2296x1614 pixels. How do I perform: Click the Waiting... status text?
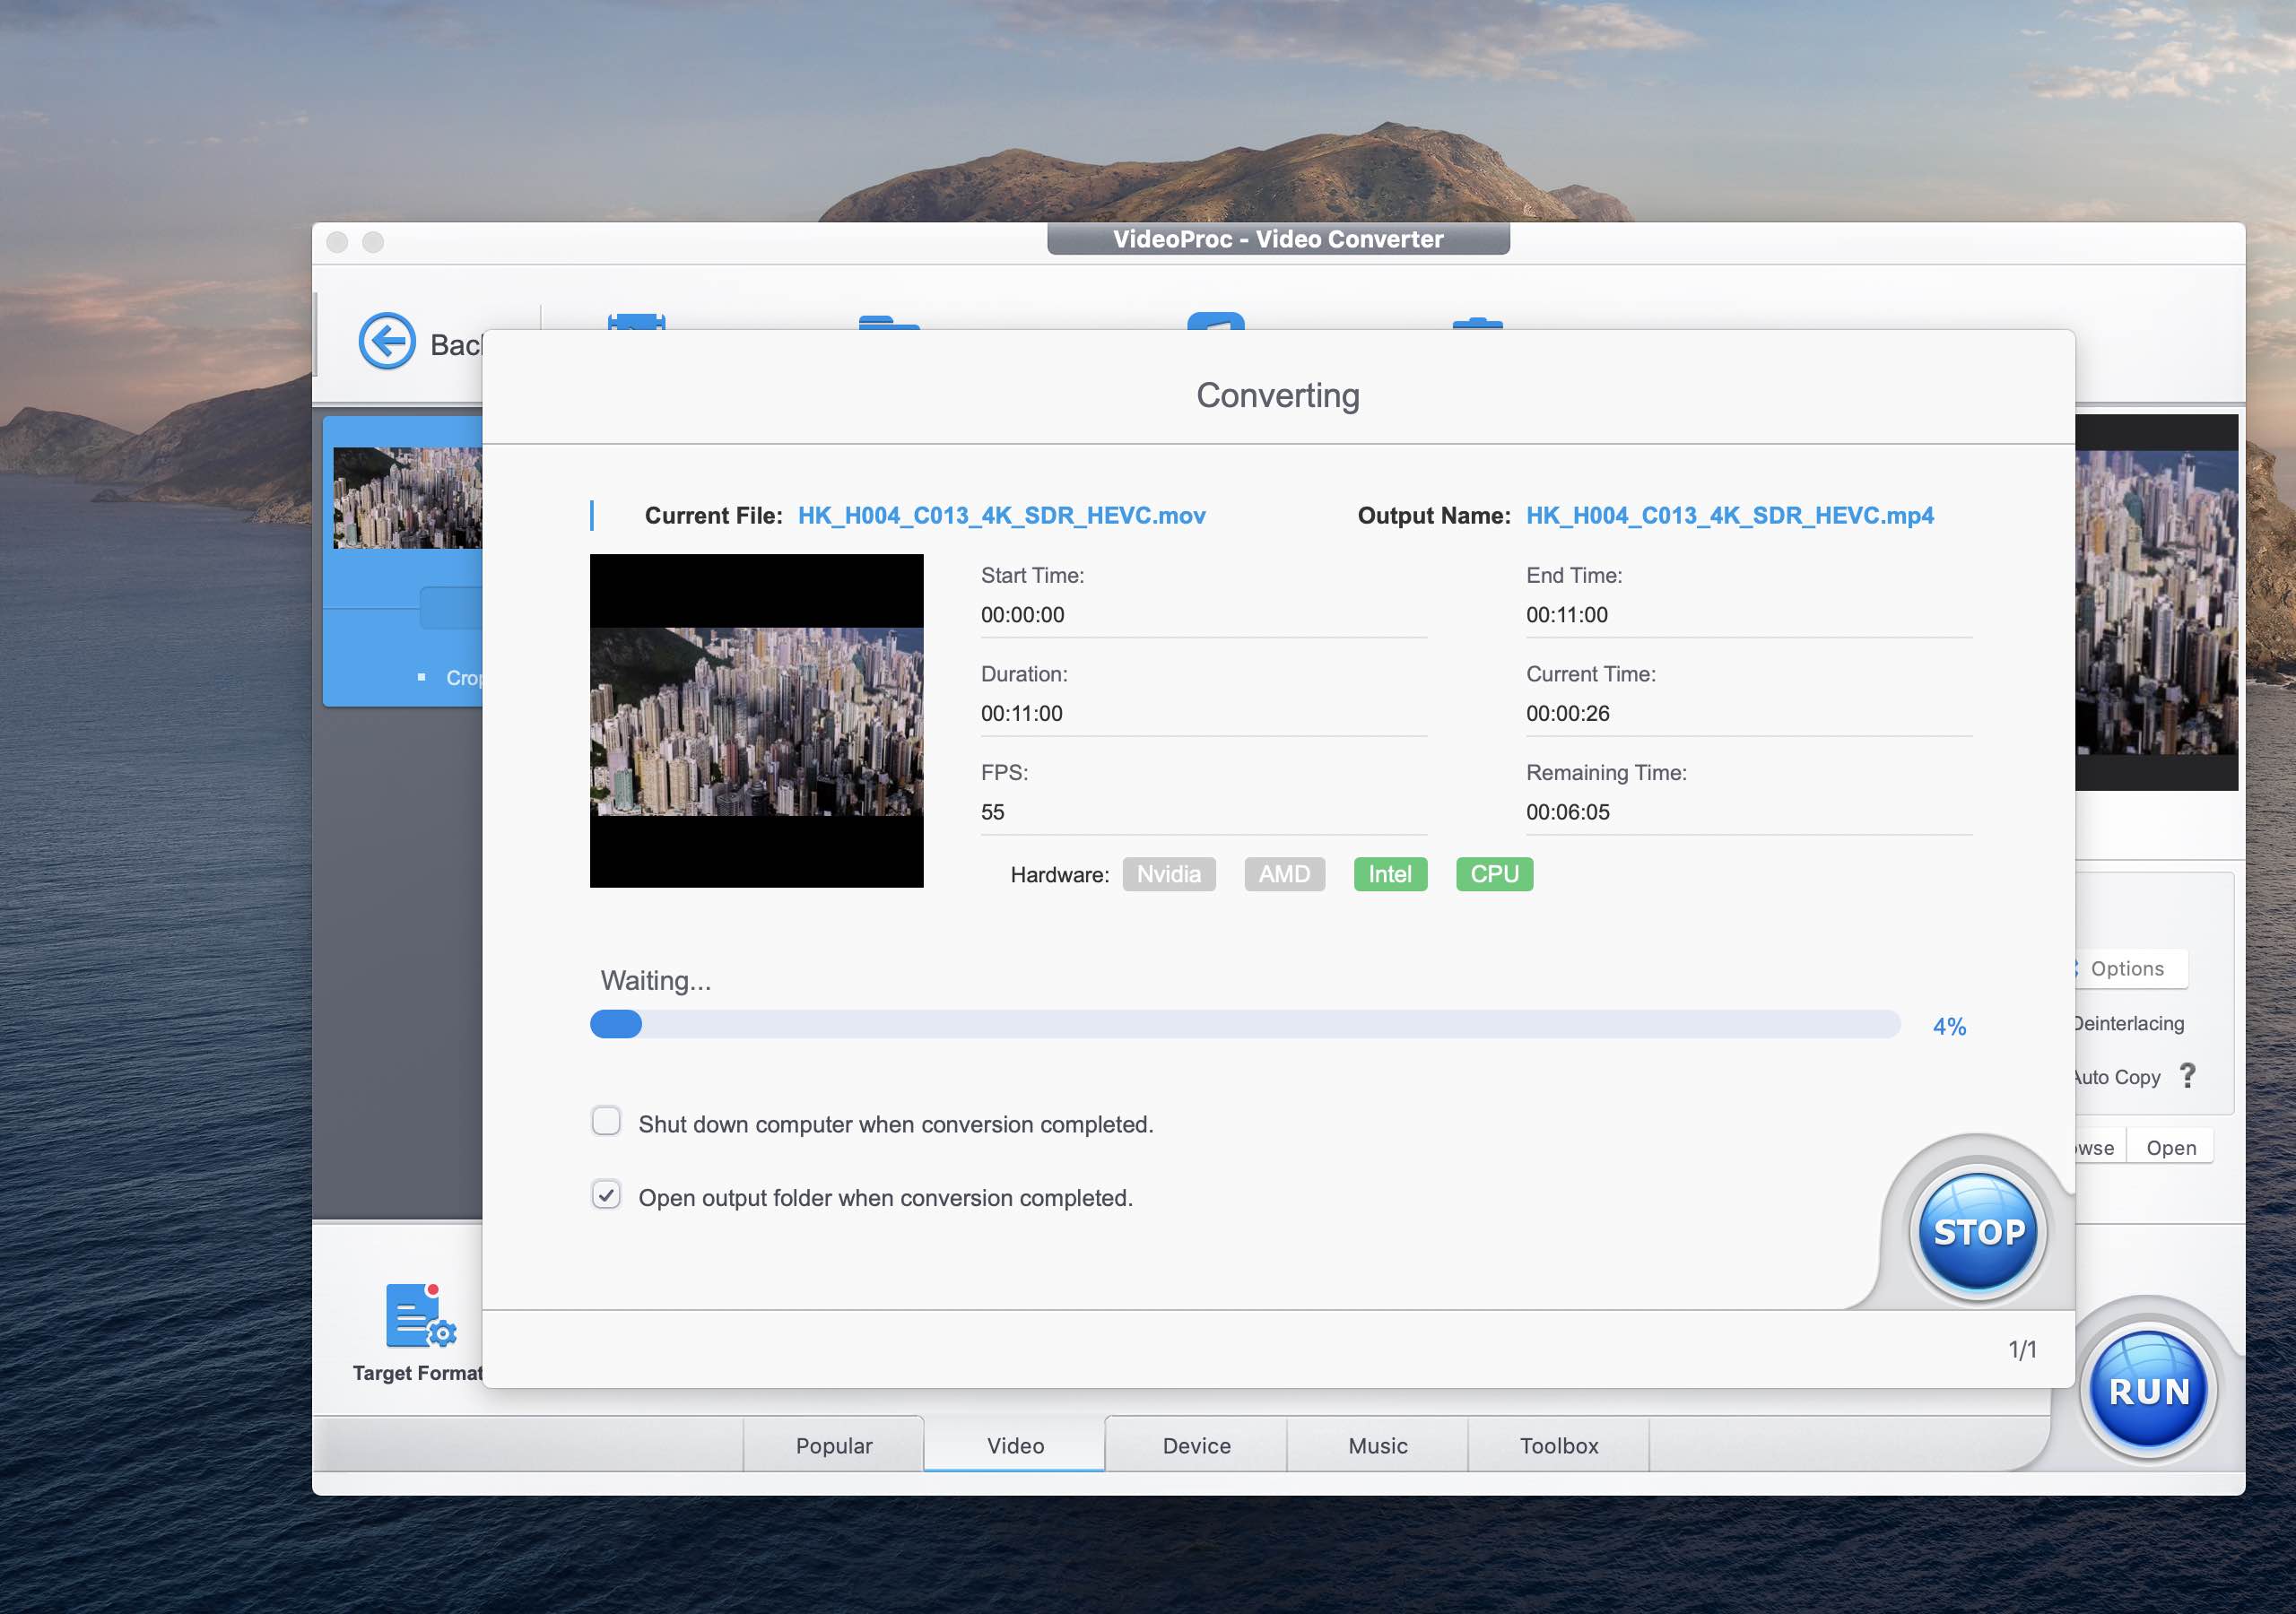[x=655, y=980]
